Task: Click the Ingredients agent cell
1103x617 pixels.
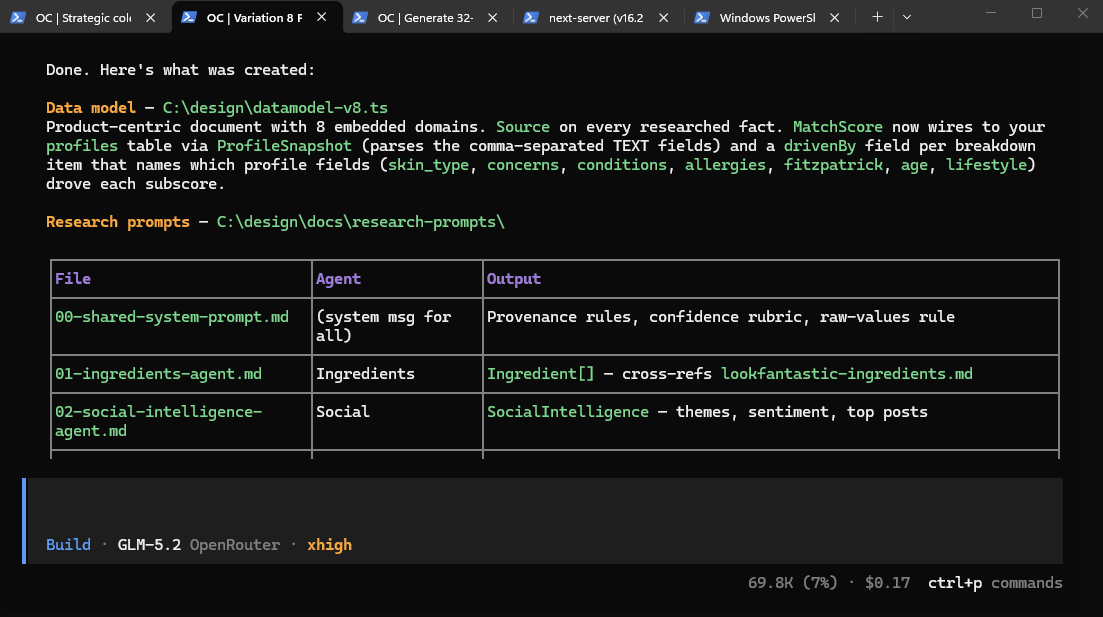Action: tap(365, 374)
